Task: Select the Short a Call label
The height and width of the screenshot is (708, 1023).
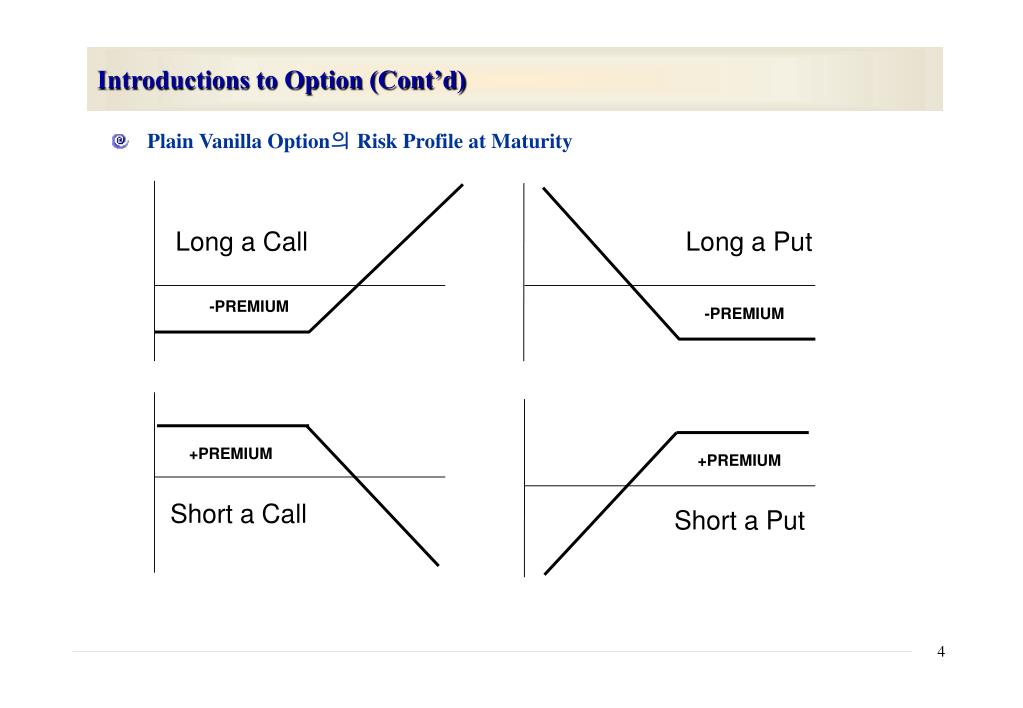Action: pos(238,514)
